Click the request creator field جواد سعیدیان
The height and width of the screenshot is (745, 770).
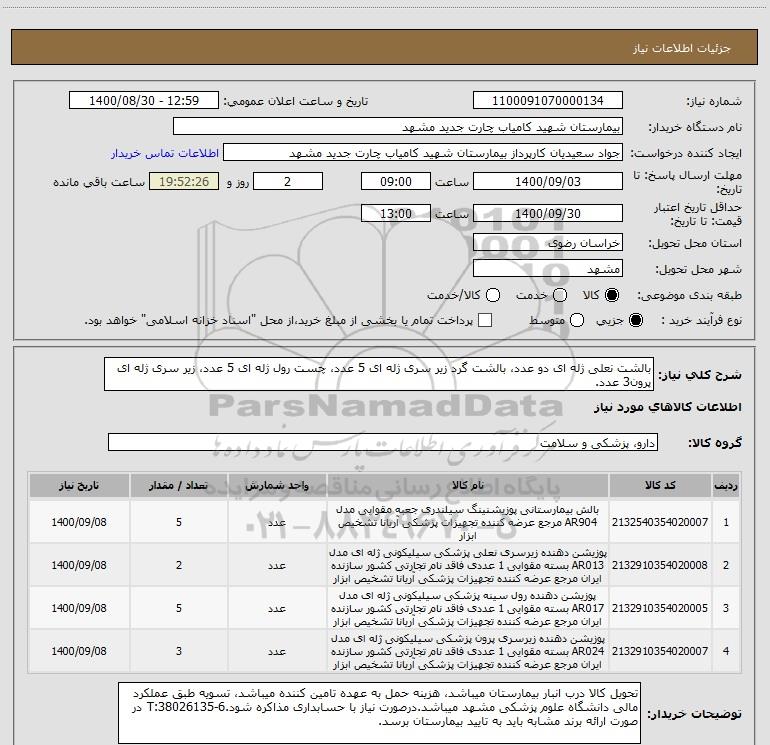tap(423, 153)
